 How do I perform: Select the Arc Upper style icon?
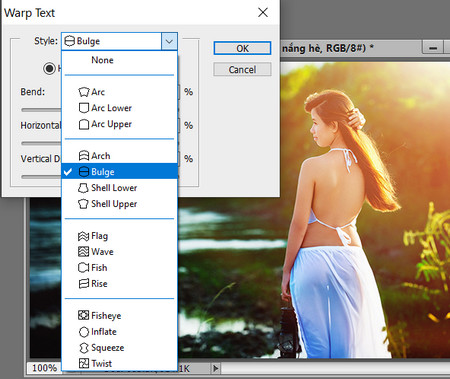(x=84, y=124)
